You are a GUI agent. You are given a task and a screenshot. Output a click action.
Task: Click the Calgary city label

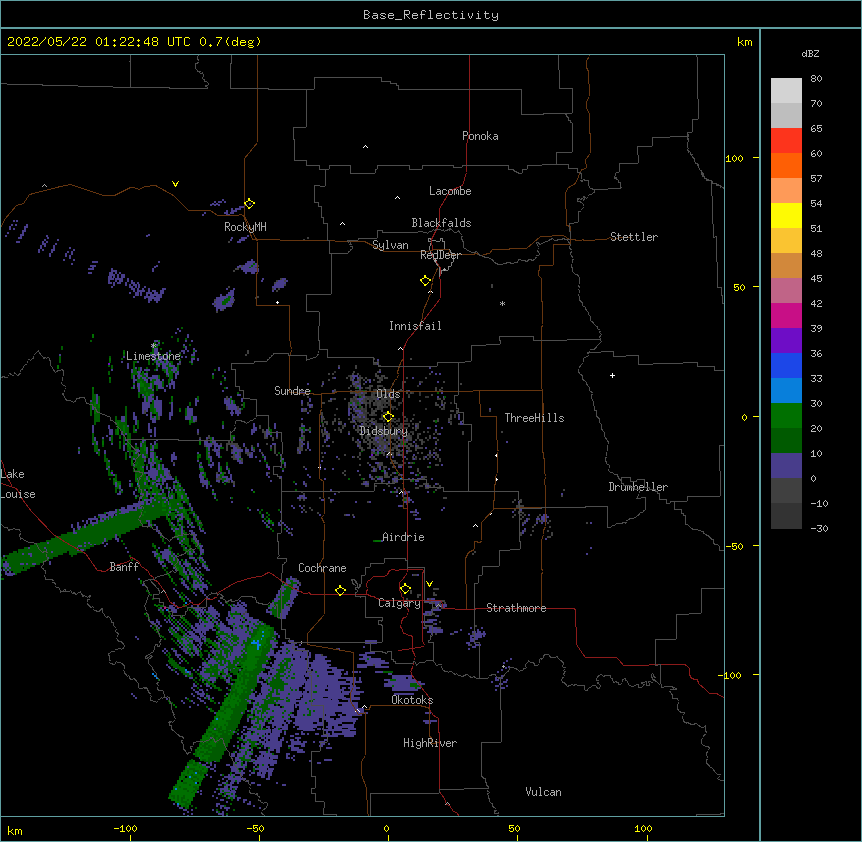click(x=399, y=603)
